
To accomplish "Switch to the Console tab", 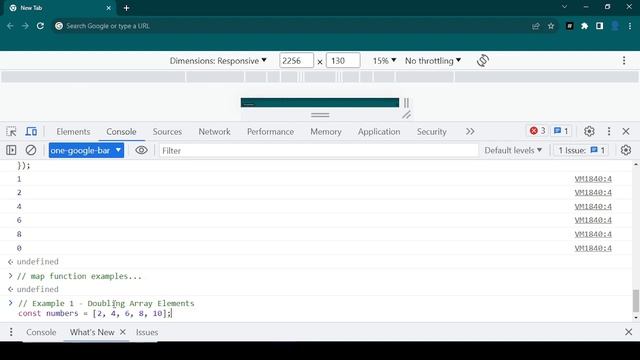I will [121, 132].
